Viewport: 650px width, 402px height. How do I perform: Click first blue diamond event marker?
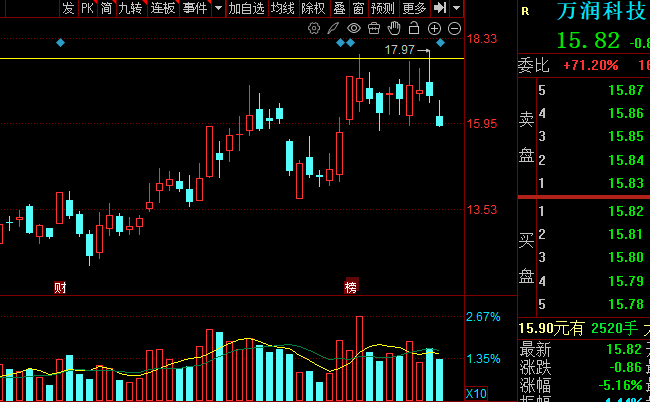(61, 42)
